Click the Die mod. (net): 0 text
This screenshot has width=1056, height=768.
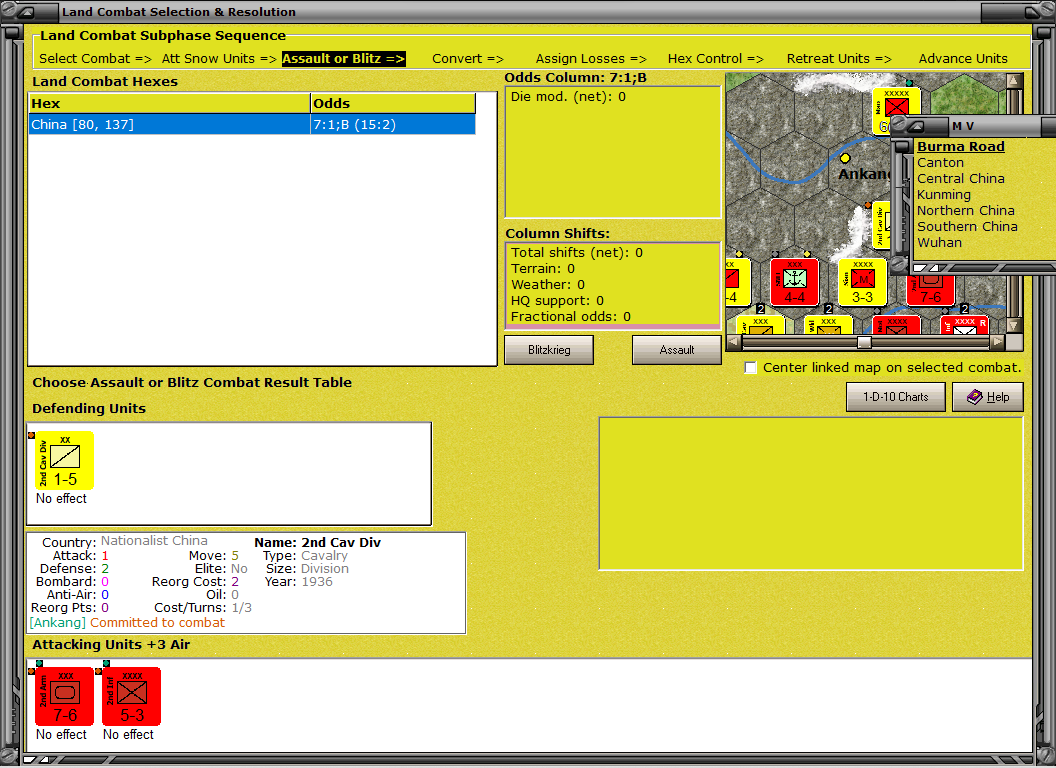568,96
